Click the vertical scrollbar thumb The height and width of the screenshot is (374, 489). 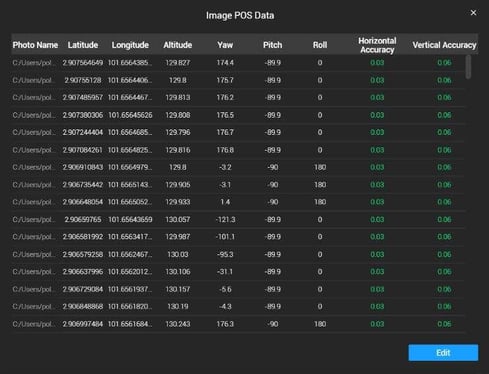click(468, 67)
